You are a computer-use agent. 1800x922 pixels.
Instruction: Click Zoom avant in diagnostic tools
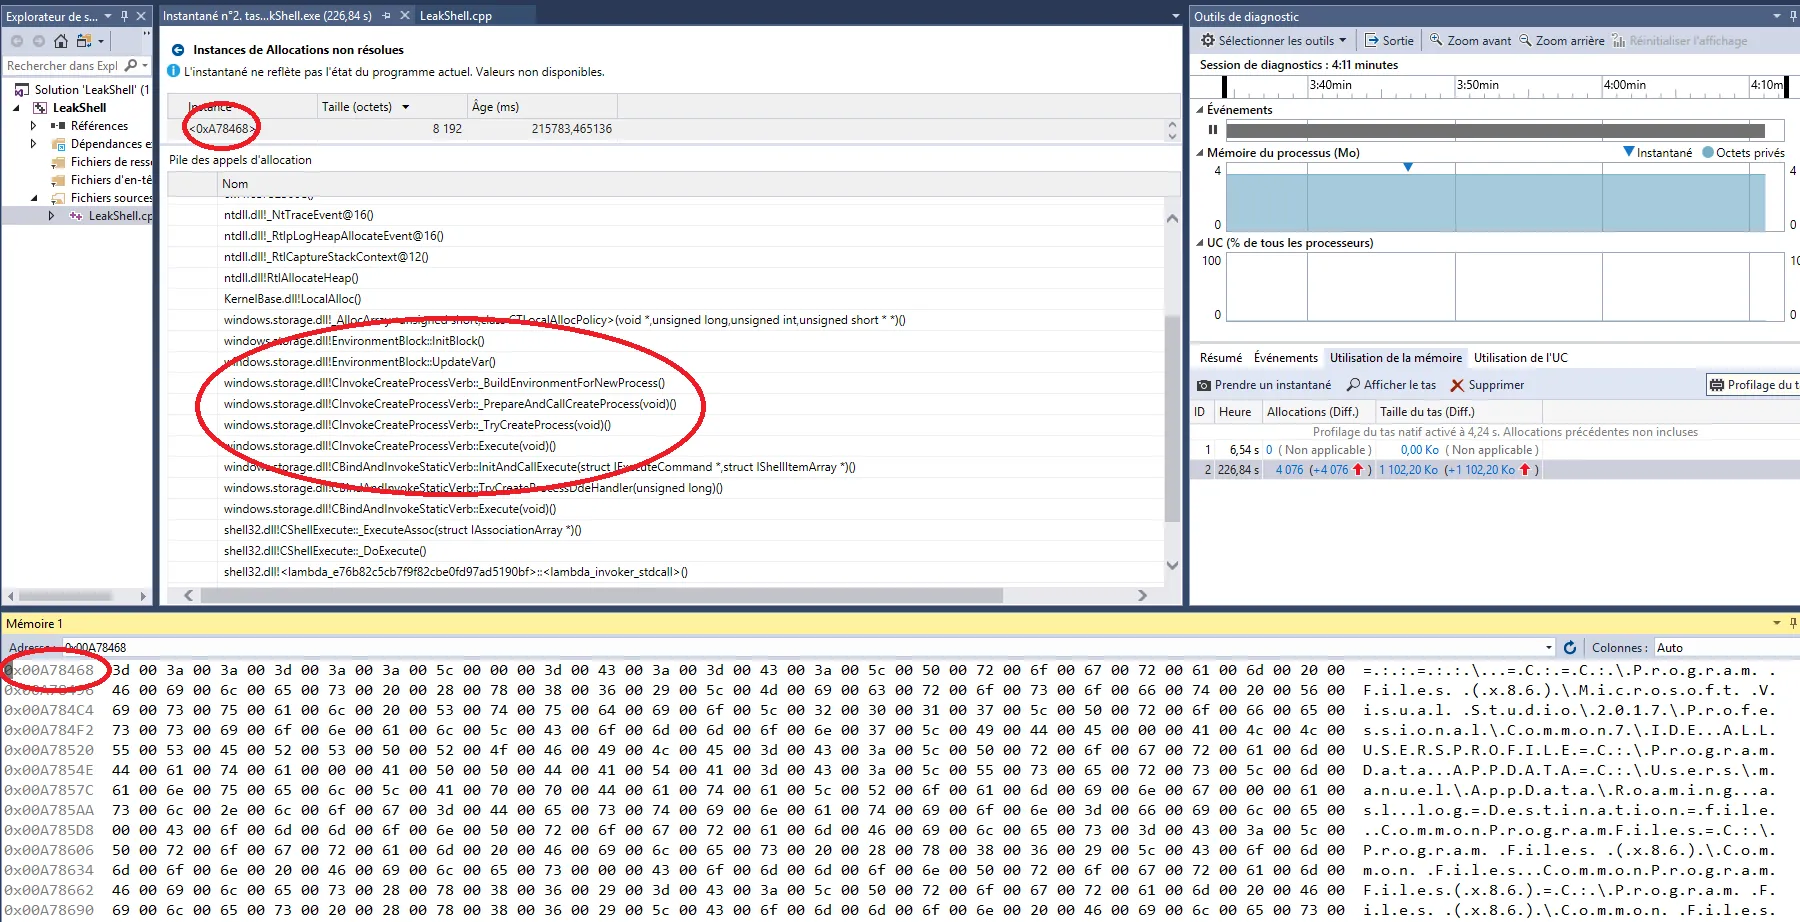[1470, 41]
